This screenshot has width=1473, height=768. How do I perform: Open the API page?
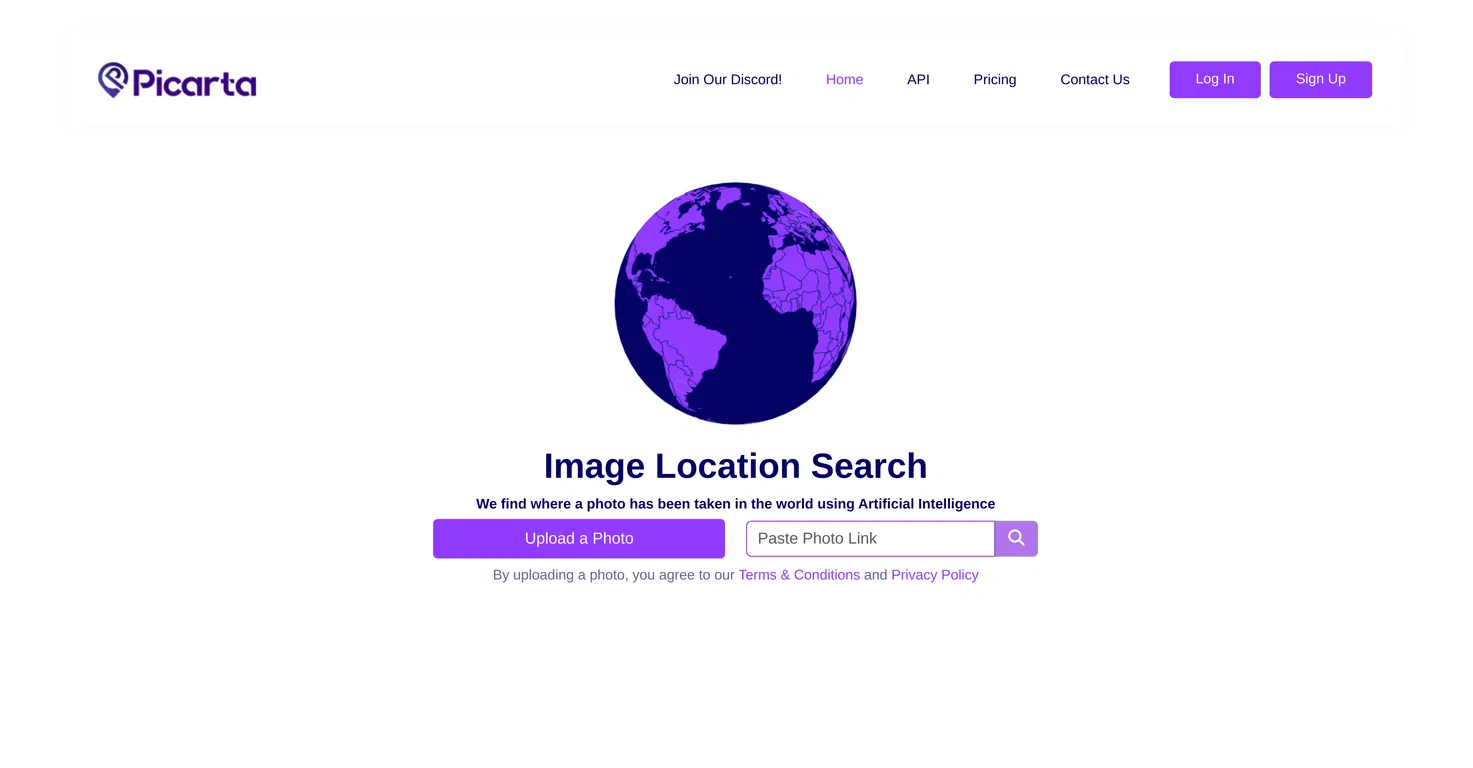coord(918,80)
